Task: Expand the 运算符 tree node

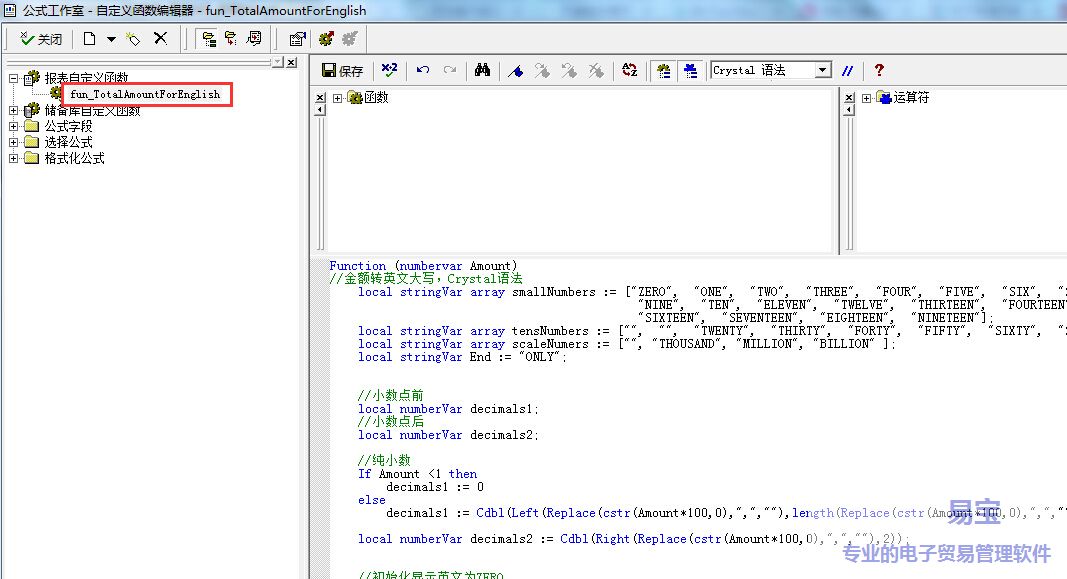Action: 866,98
